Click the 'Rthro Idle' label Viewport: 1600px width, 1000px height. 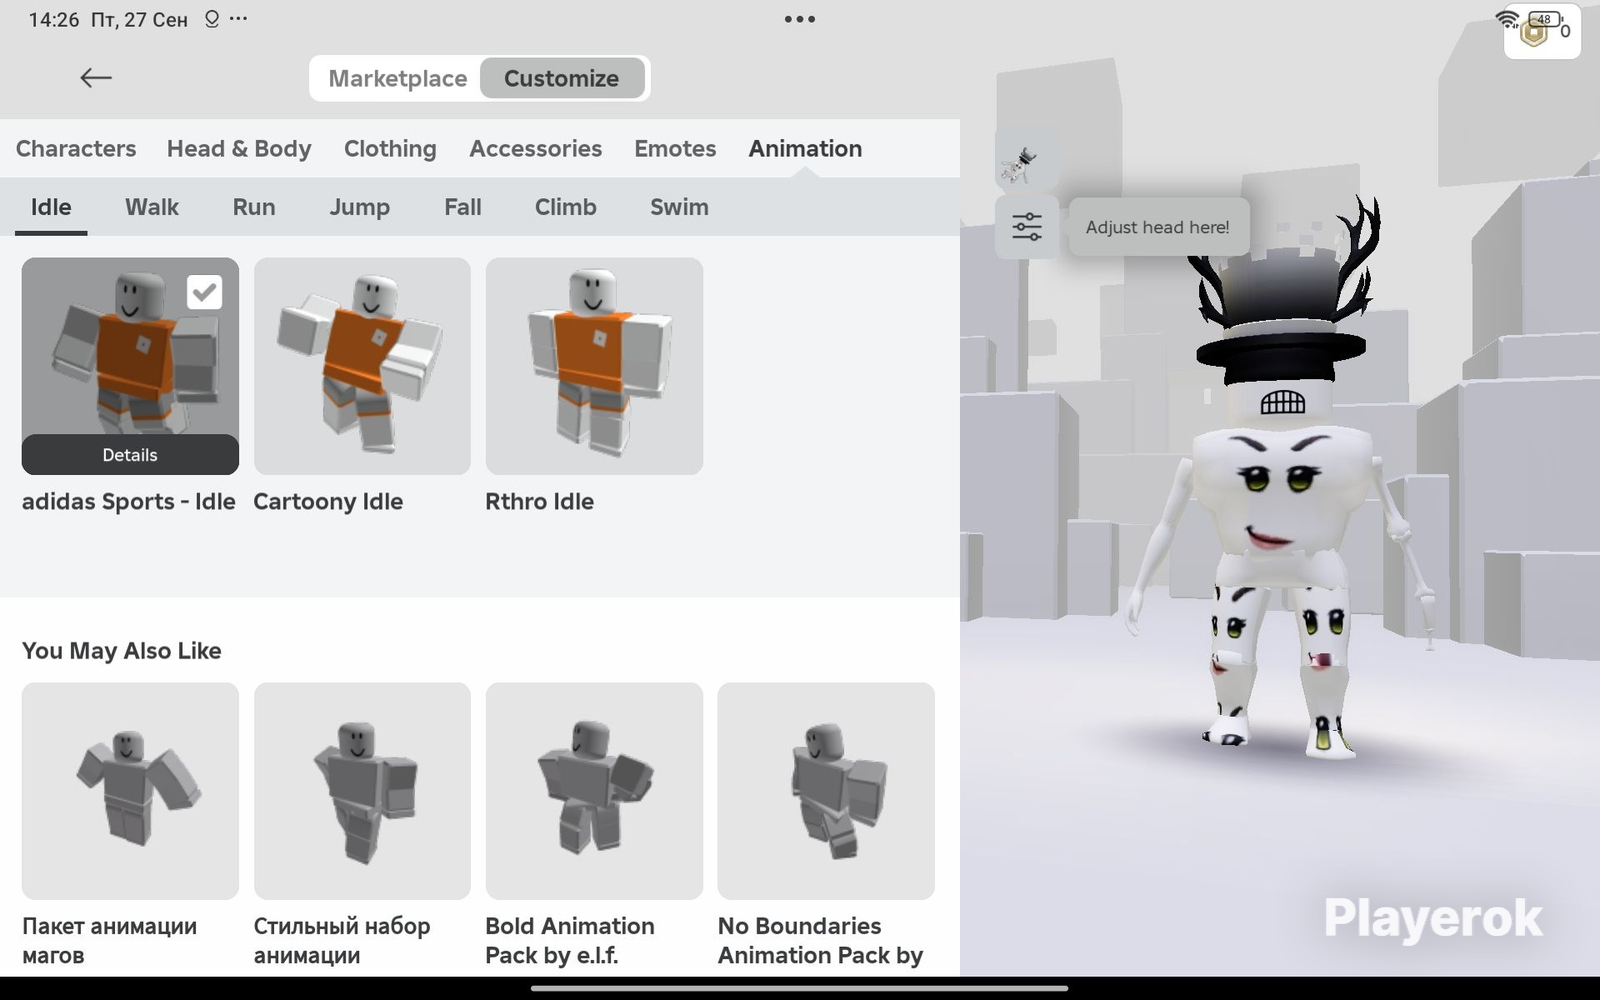[x=540, y=502]
